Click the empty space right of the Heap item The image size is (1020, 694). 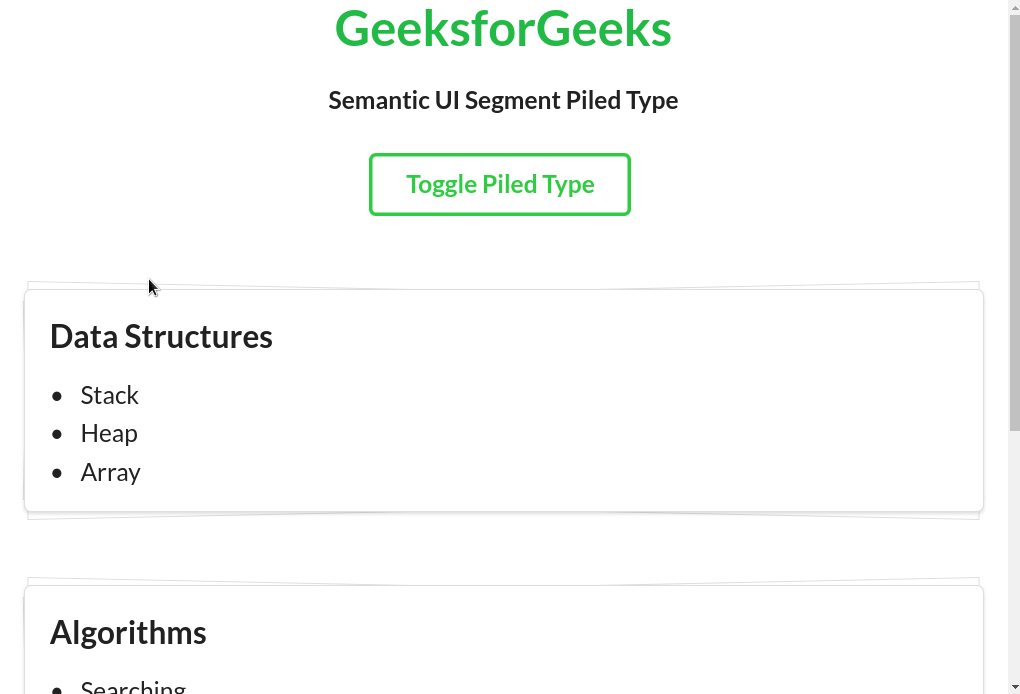click(550, 434)
